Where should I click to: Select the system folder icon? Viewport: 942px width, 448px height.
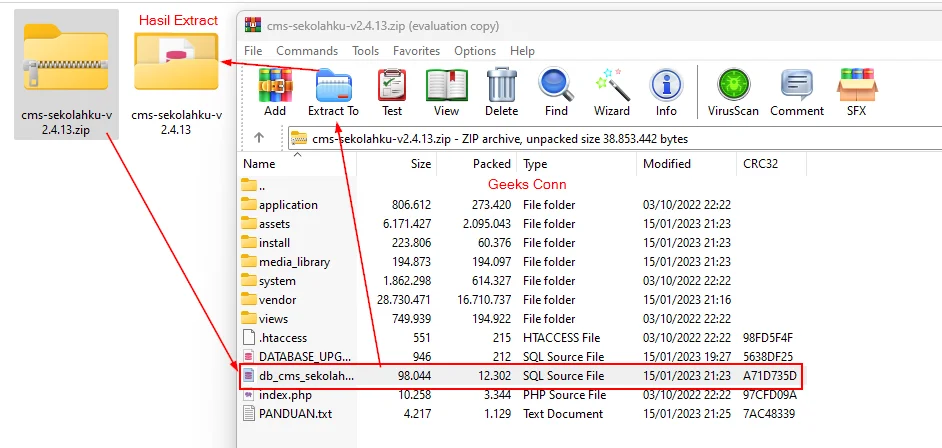[249, 280]
